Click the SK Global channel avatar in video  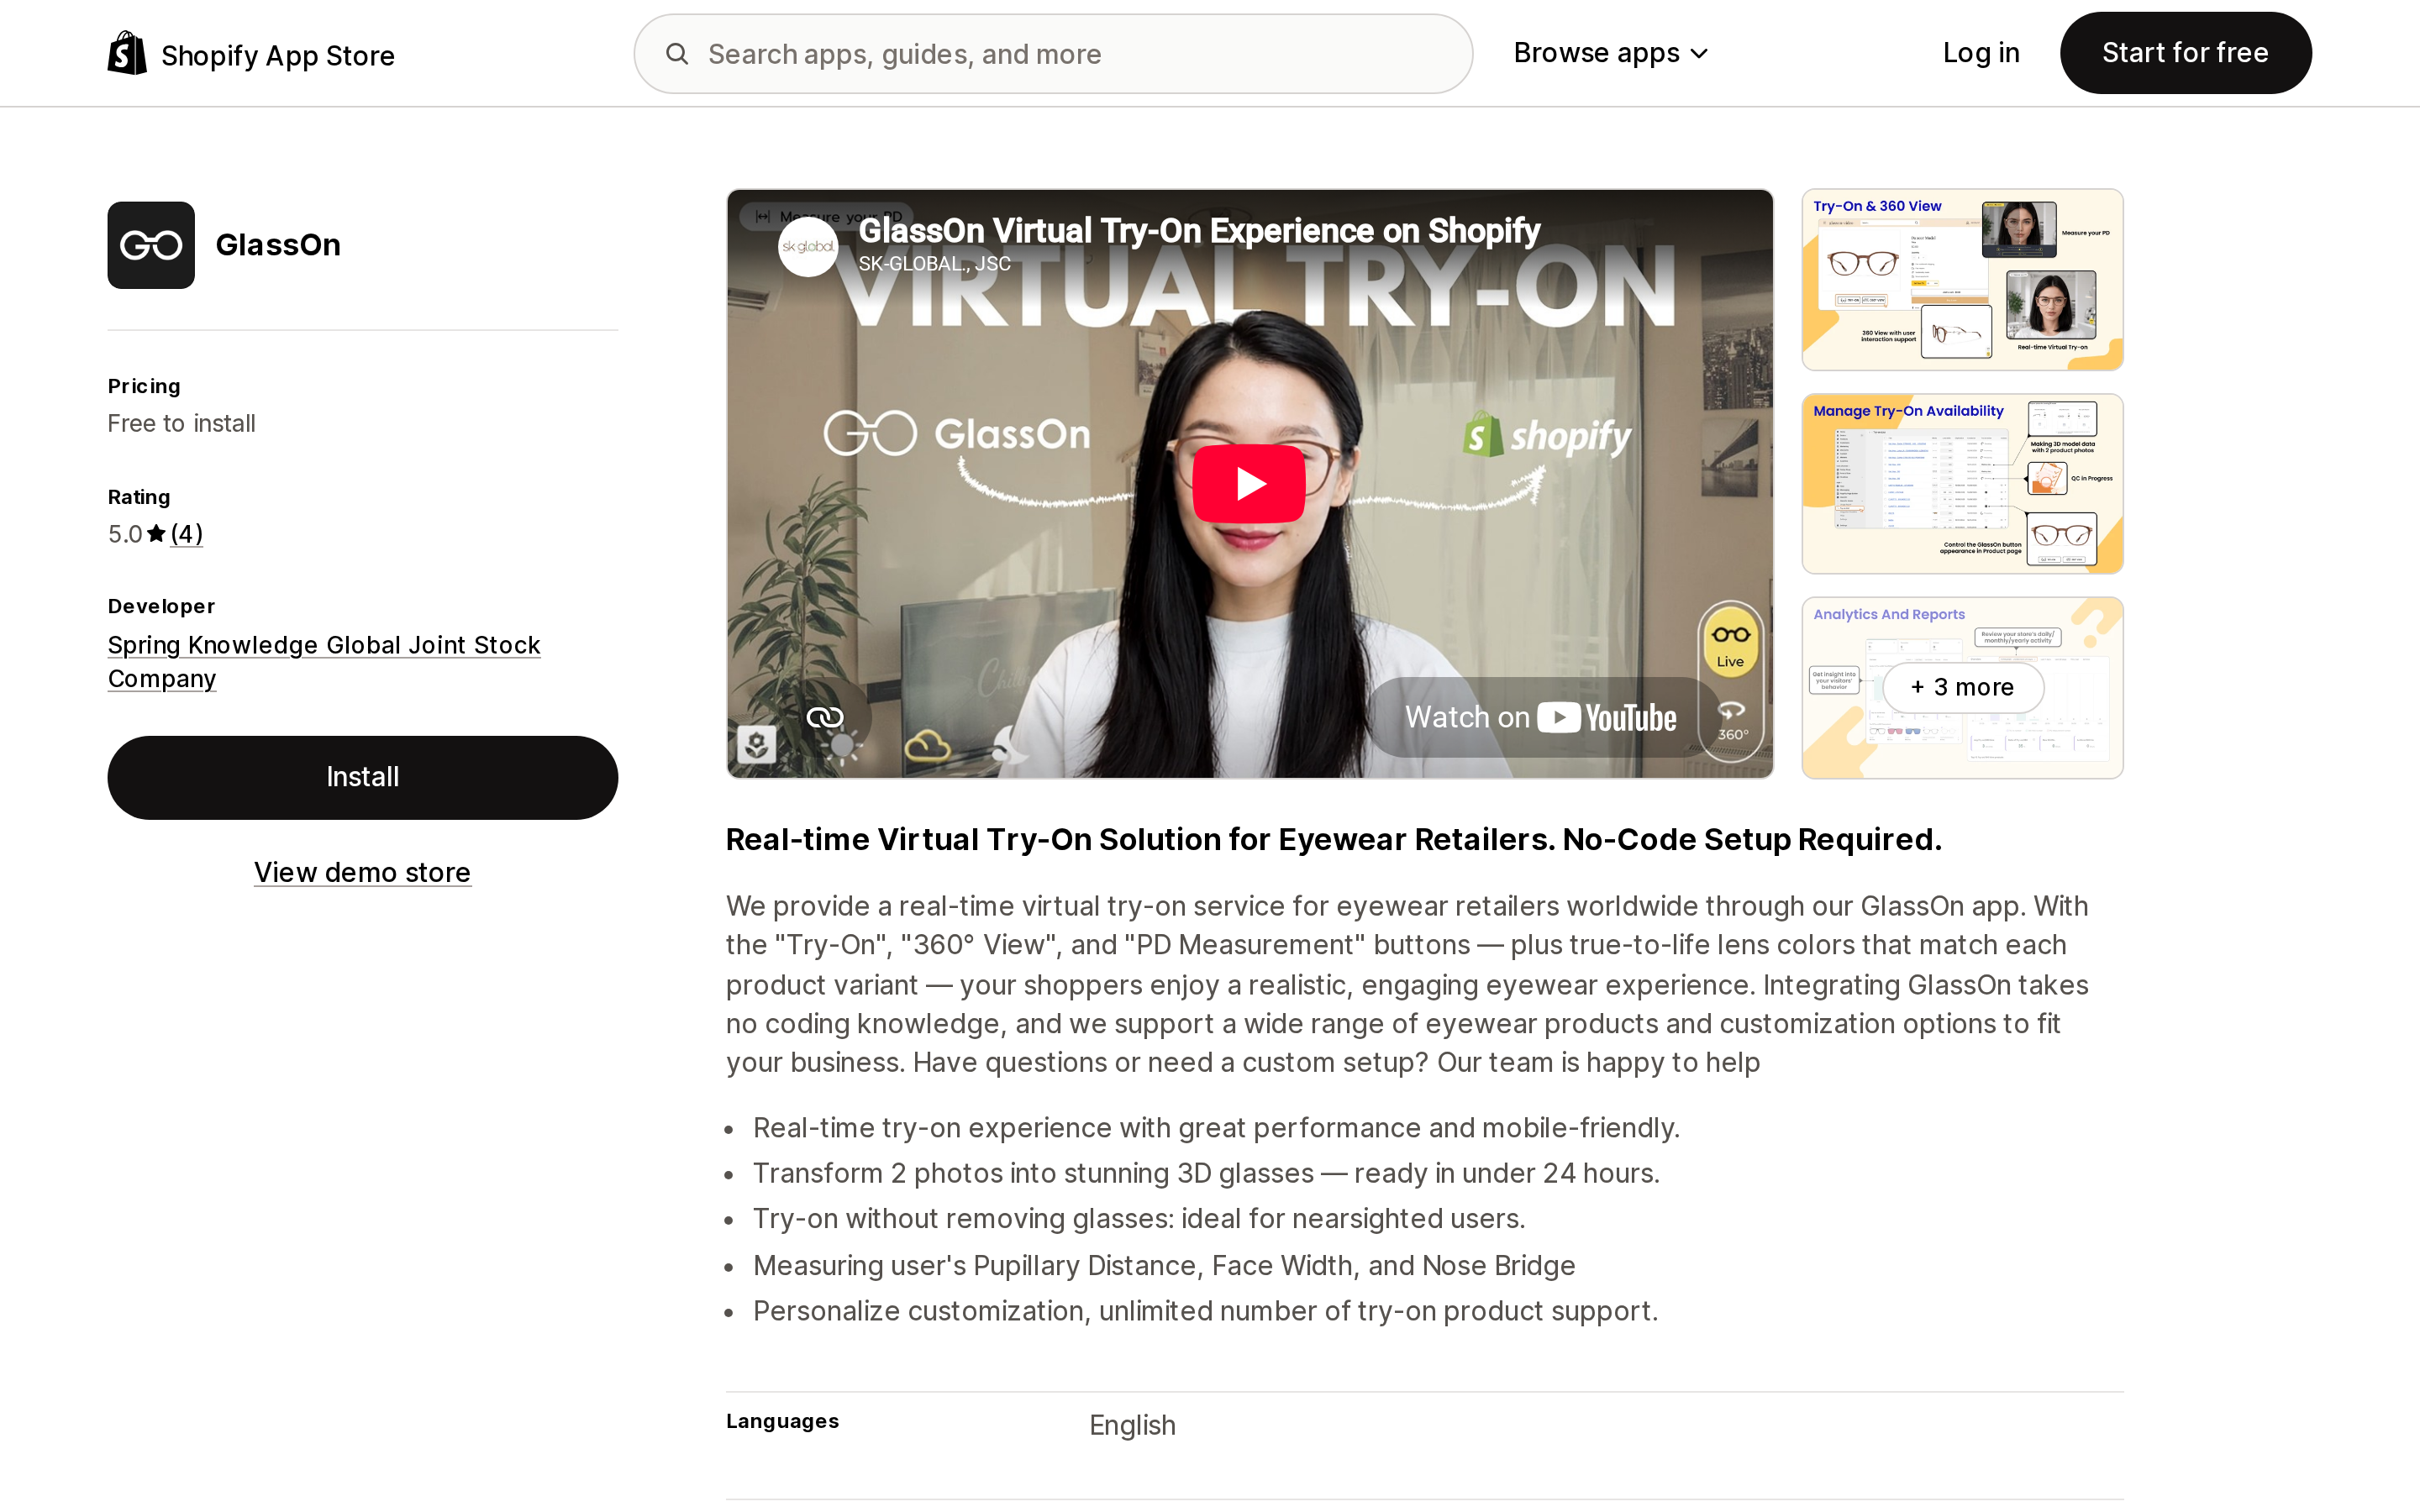[x=808, y=246]
